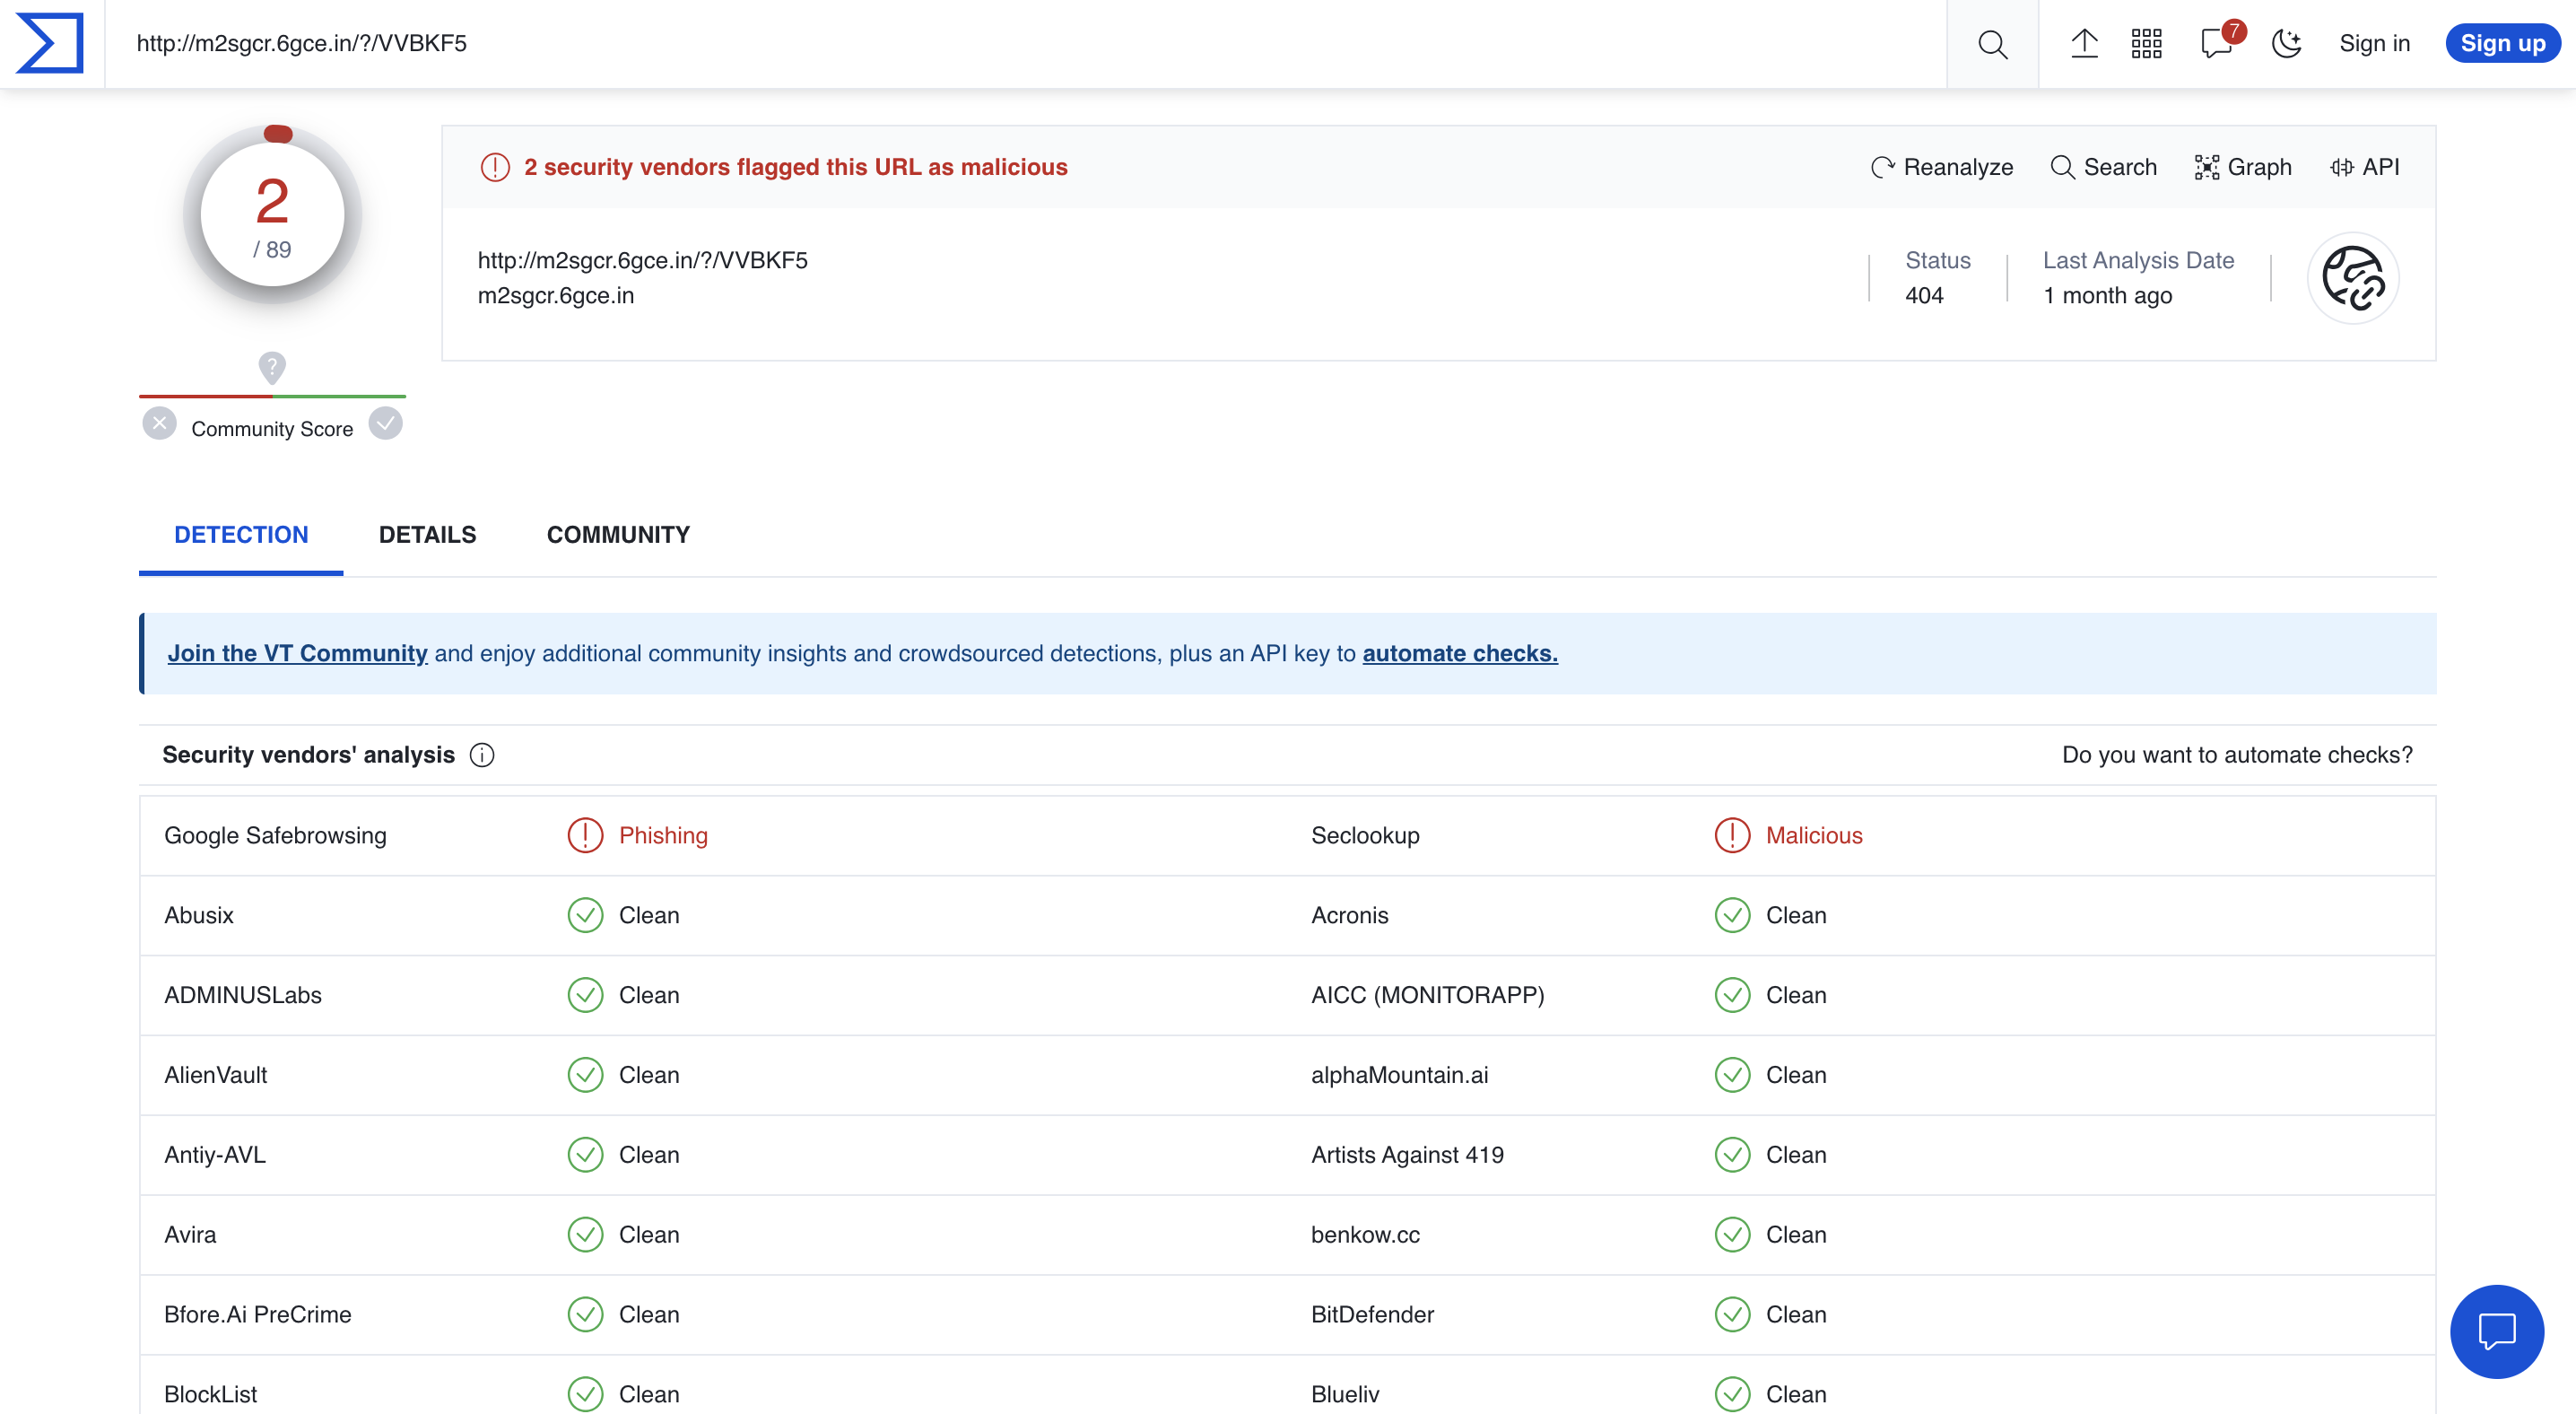Image resolution: width=2576 pixels, height=1414 pixels.
Task: Click Sign in link
Action: [2374, 43]
